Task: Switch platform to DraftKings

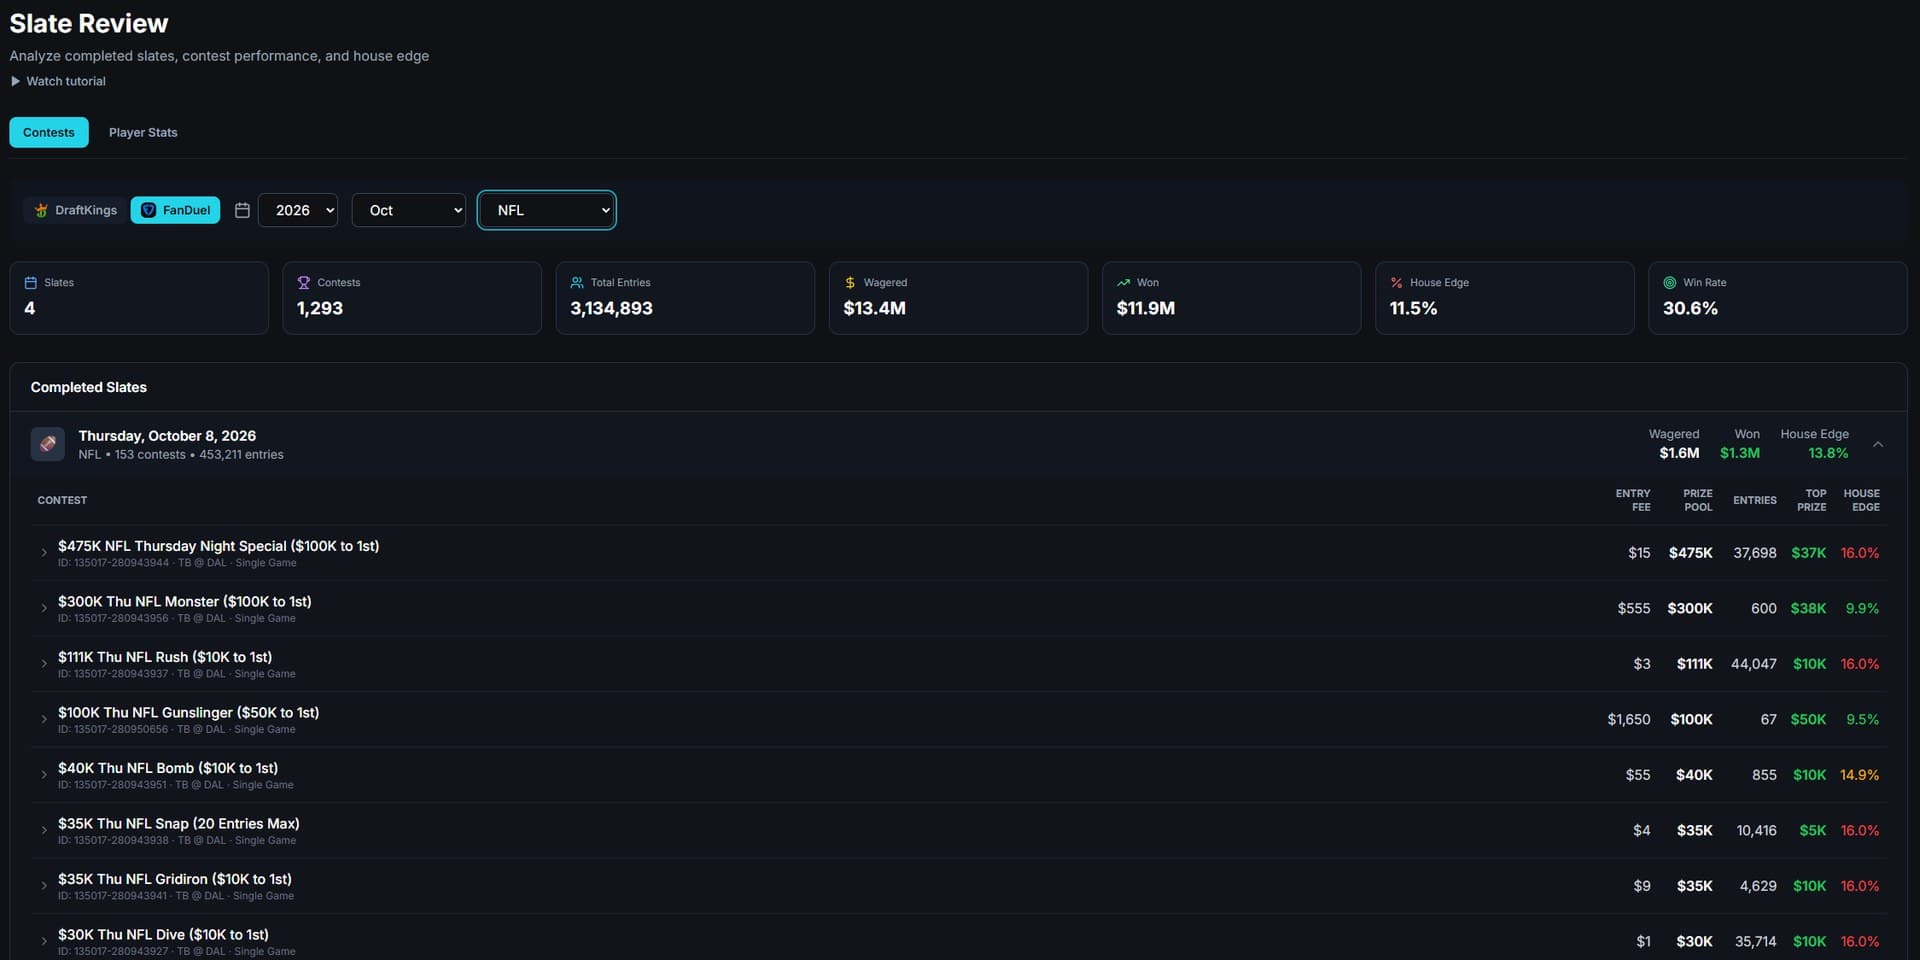Action: pos(75,210)
